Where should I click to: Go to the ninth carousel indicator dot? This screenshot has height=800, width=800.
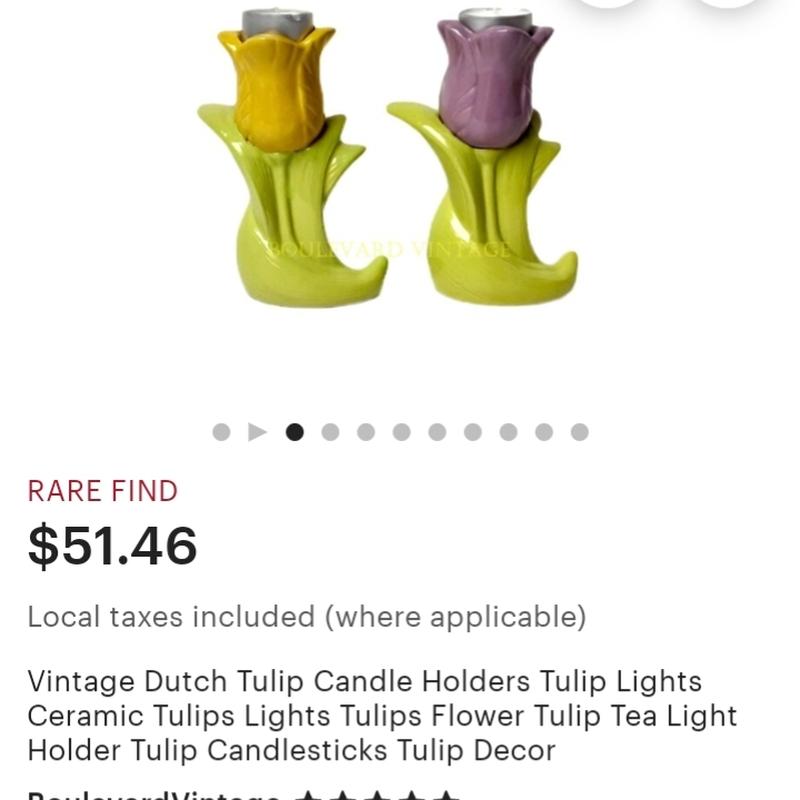pos(508,432)
